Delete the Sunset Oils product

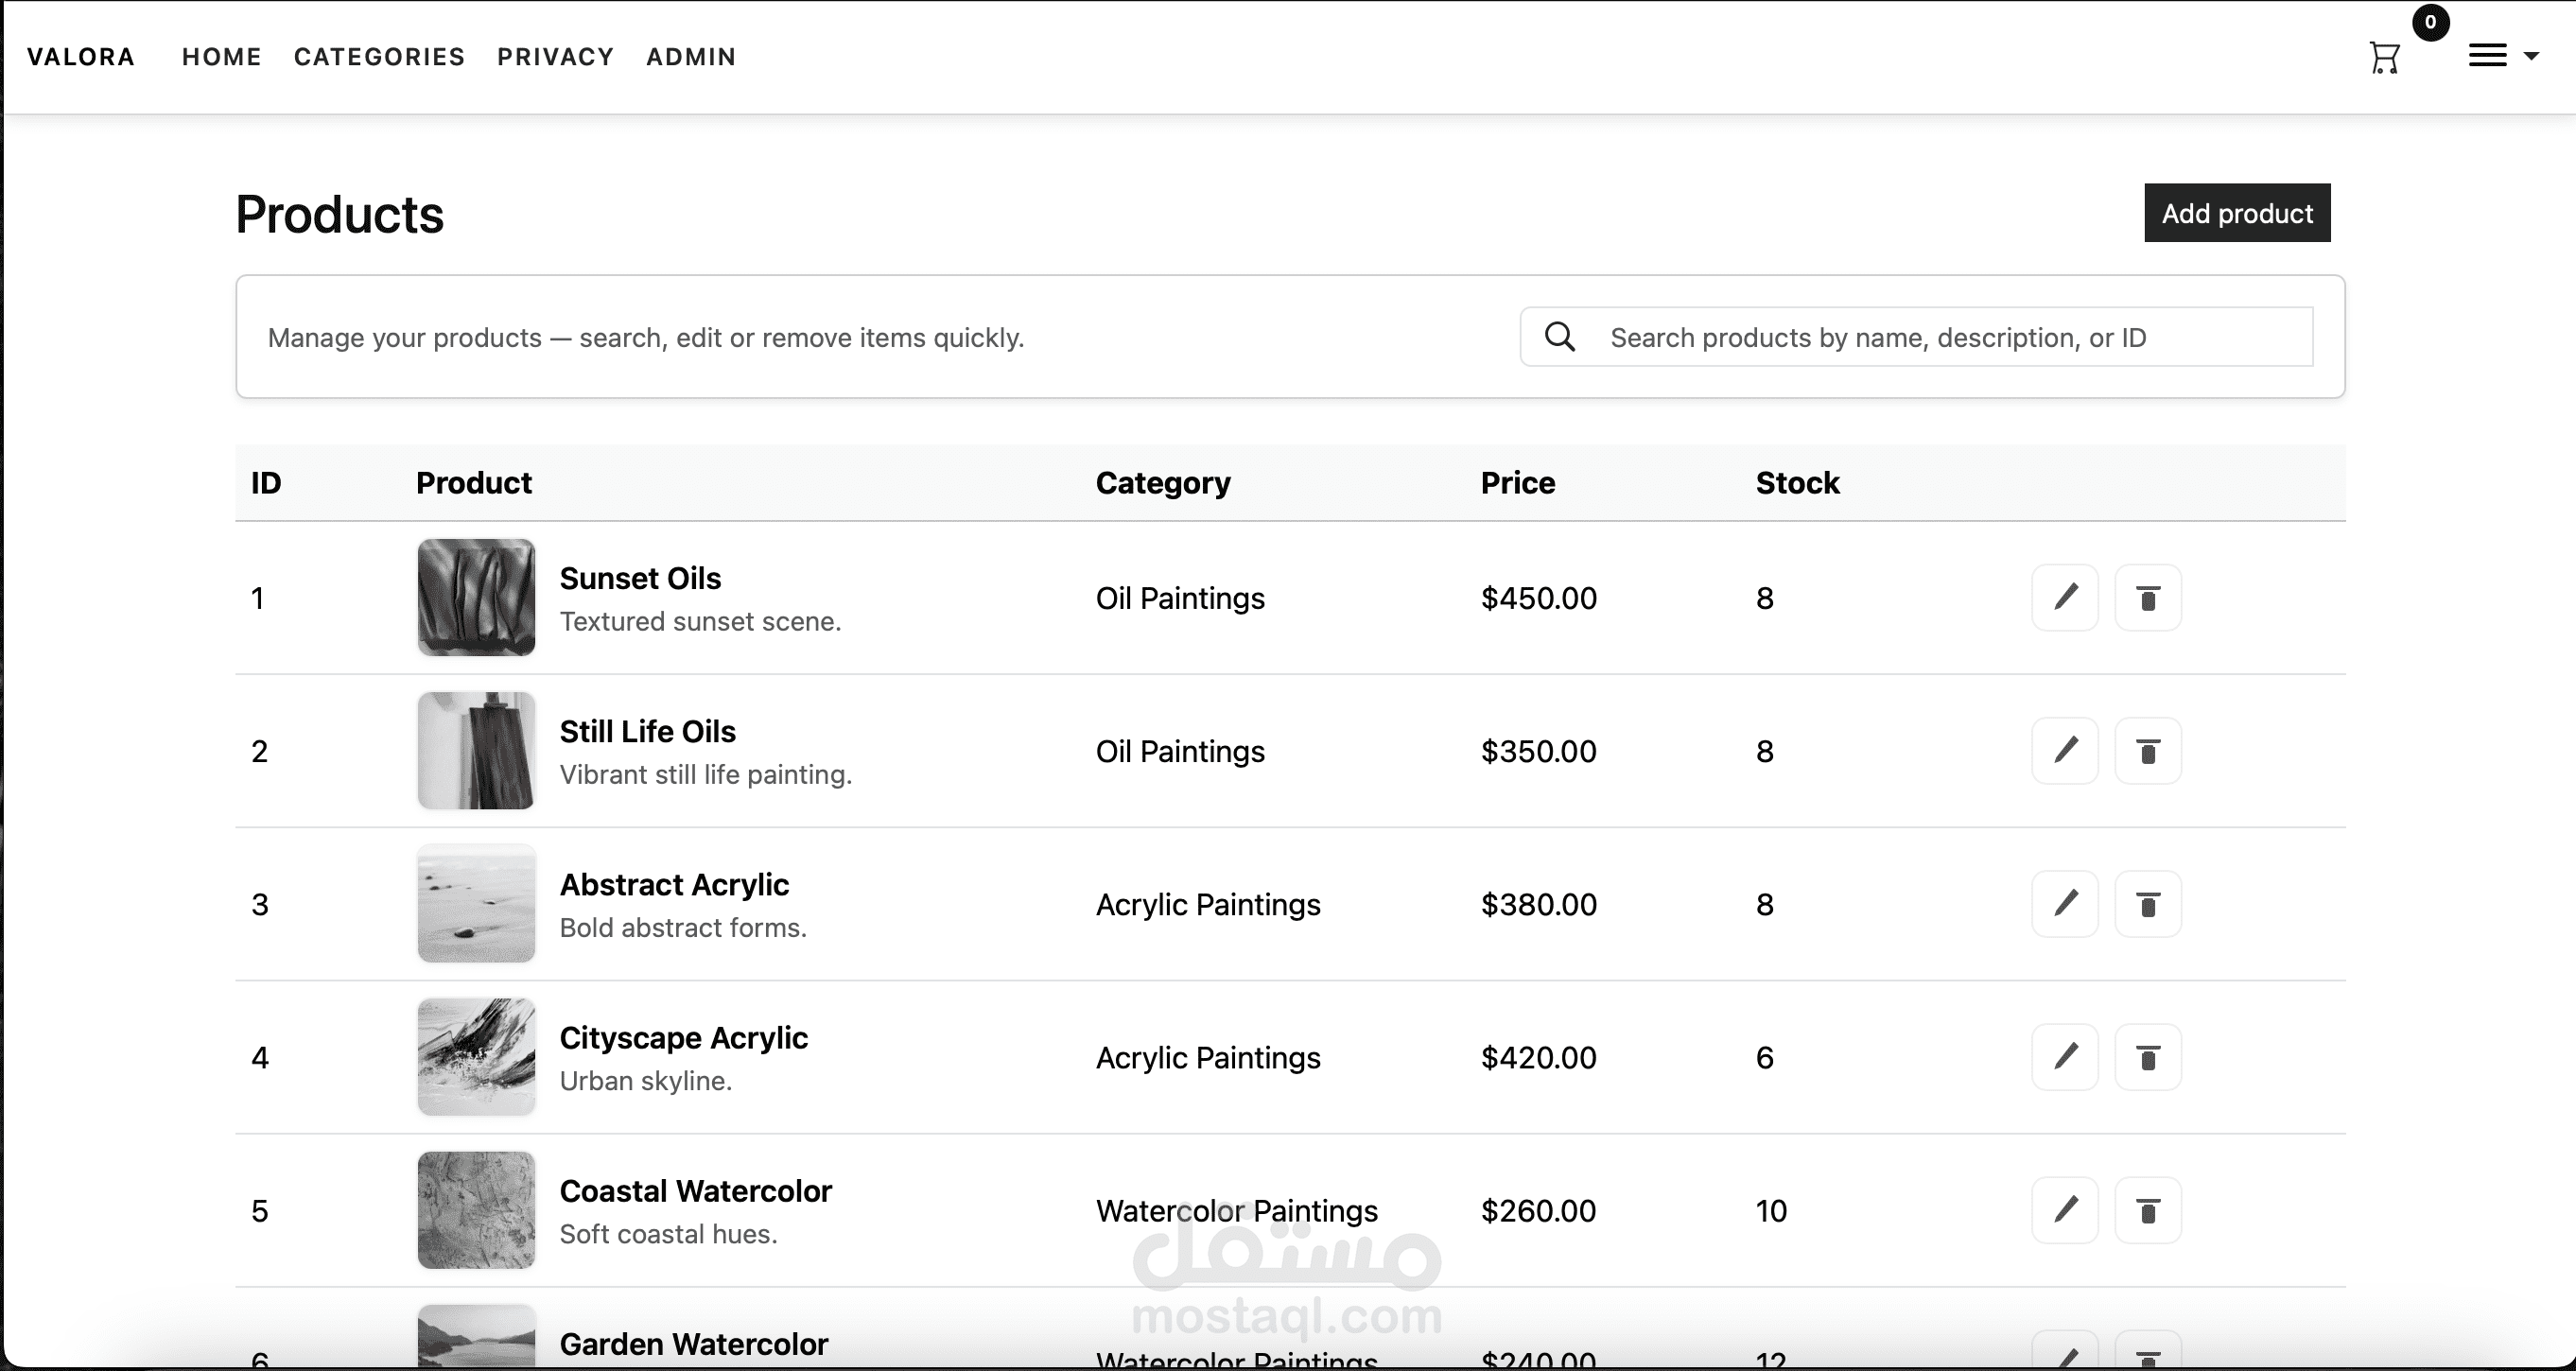[x=2147, y=598]
